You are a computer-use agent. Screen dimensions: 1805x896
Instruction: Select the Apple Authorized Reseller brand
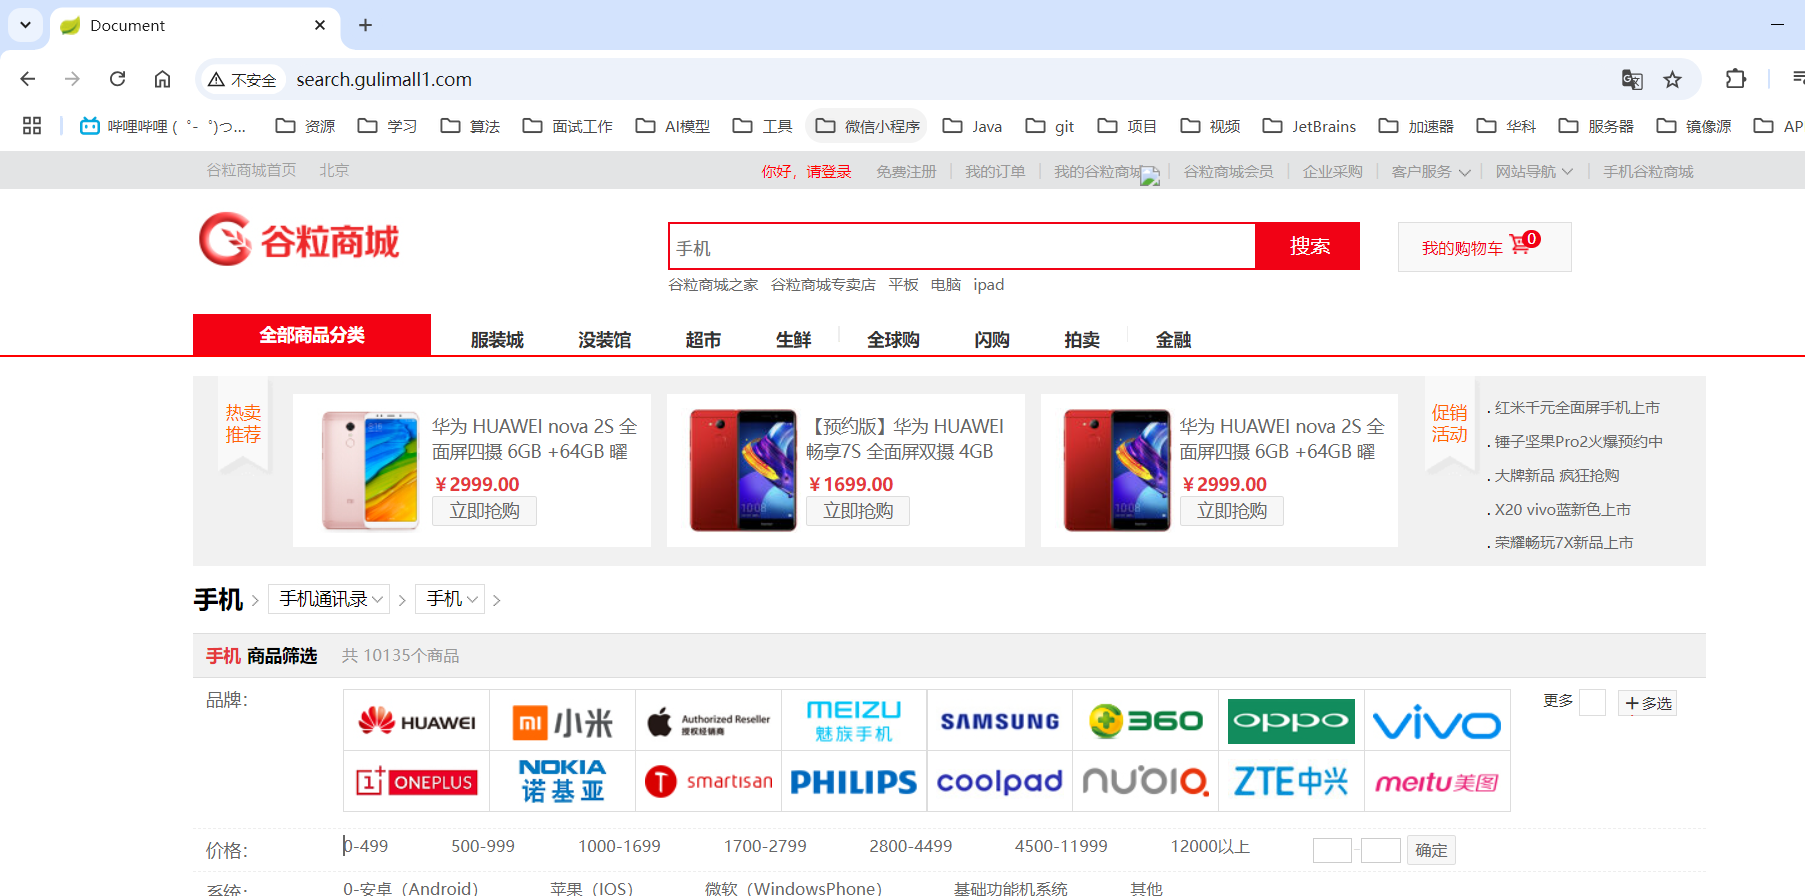709,721
